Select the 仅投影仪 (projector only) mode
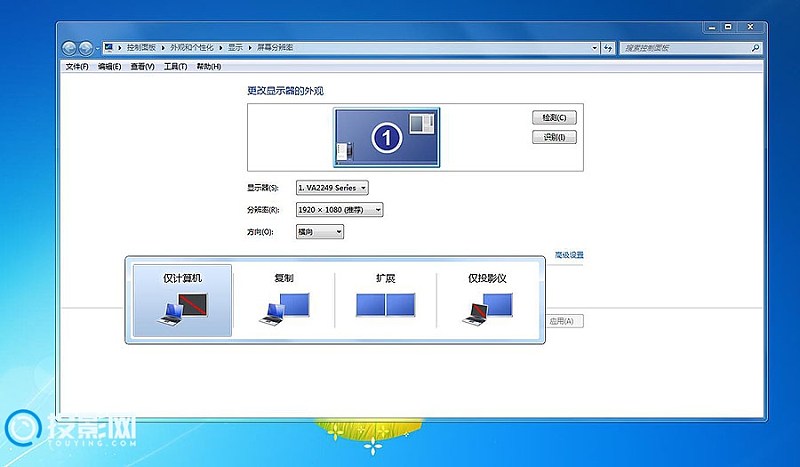This screenshot has height=467, width=800. pyautogui.click(x=487, y=300)
